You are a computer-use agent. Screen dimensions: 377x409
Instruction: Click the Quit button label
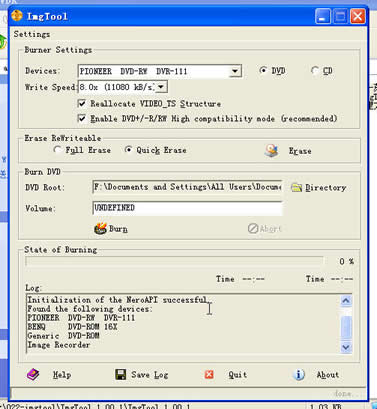point(238,375)
